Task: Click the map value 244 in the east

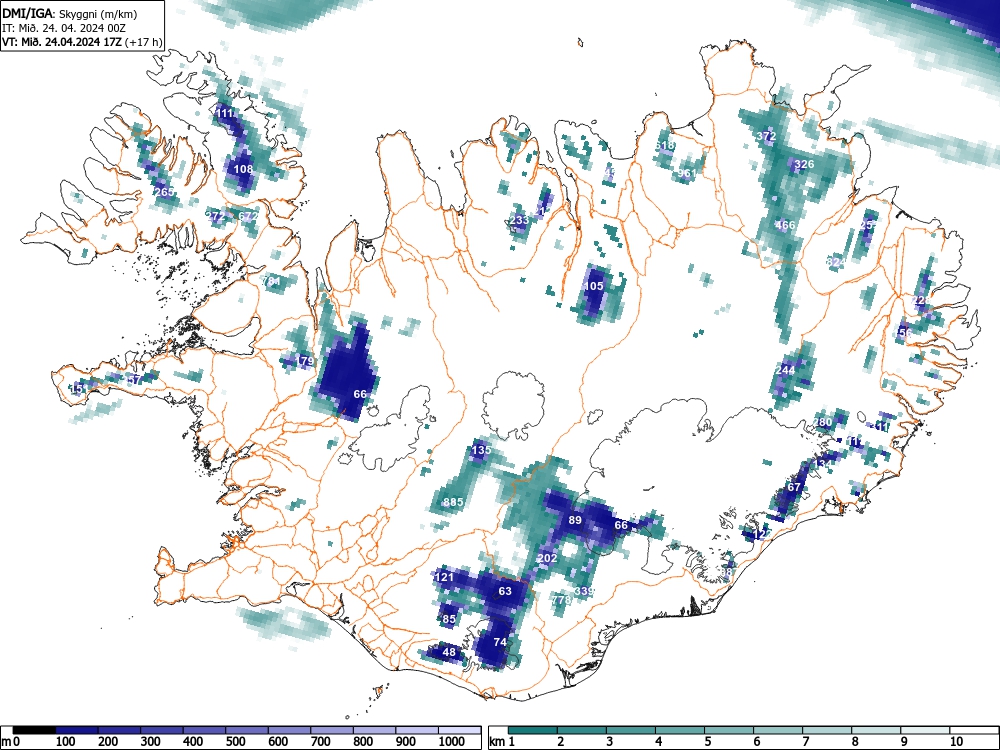Action: tap(786, 371)
